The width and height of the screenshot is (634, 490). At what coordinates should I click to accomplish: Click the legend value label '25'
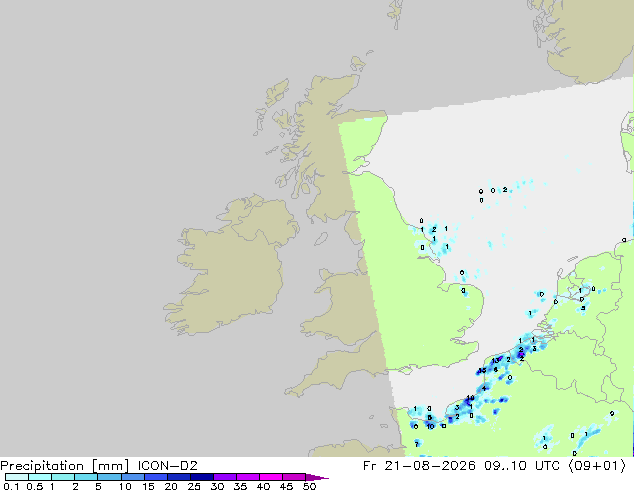(x=194, y=486)
